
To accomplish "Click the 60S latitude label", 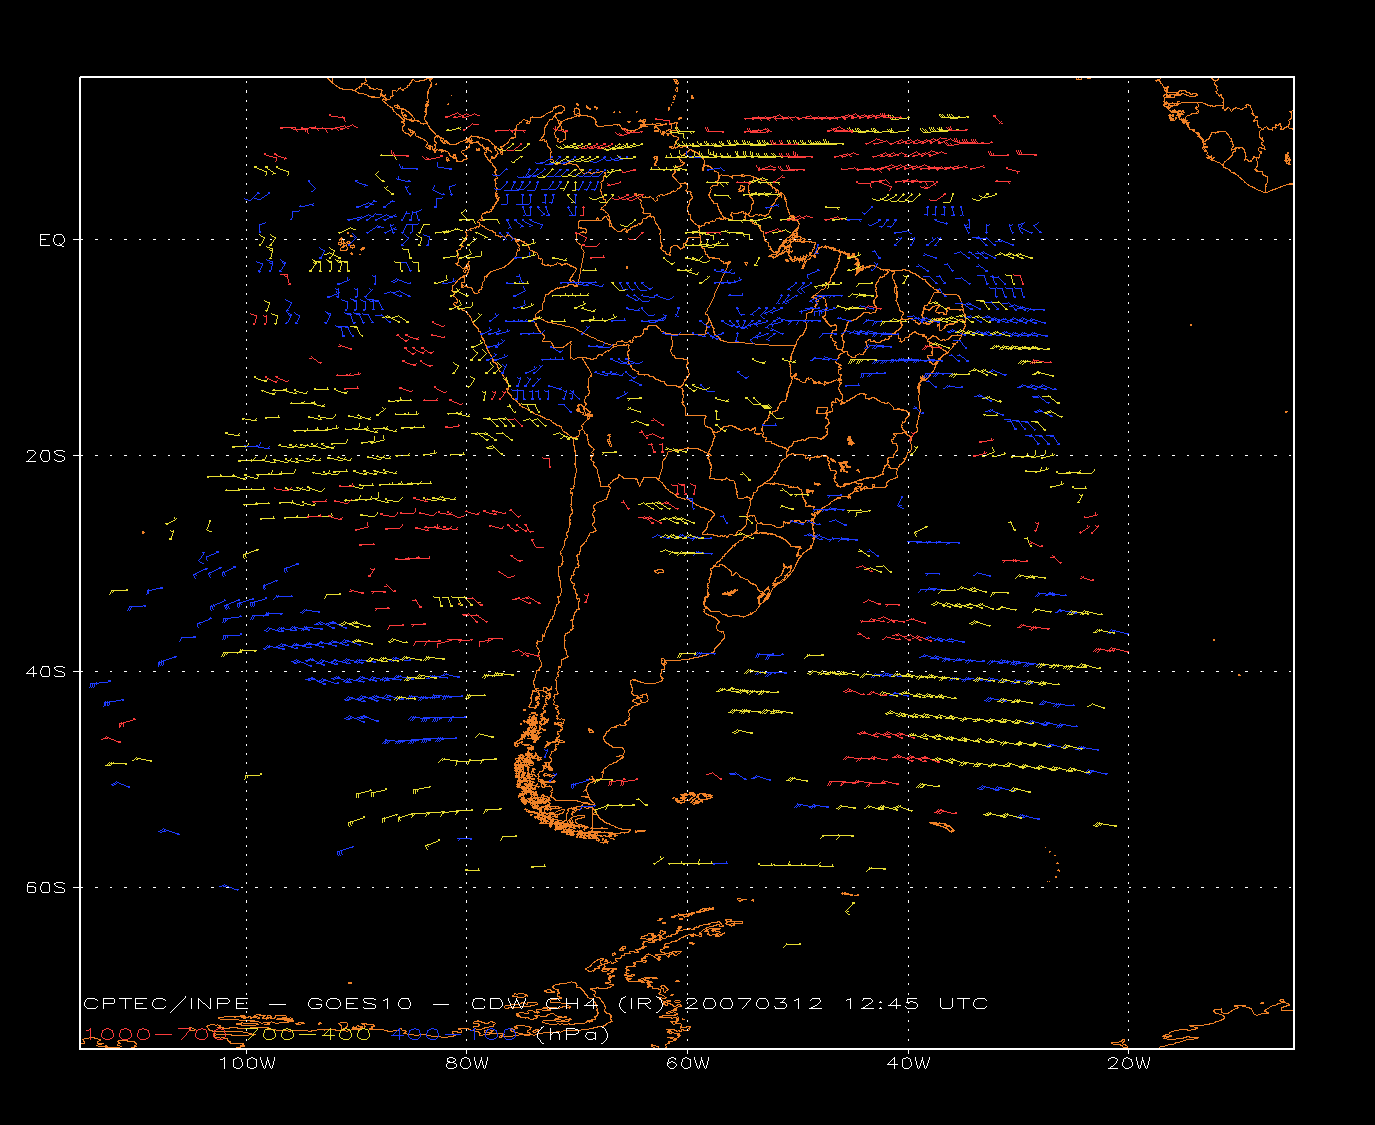I will (x=45, y=888).
